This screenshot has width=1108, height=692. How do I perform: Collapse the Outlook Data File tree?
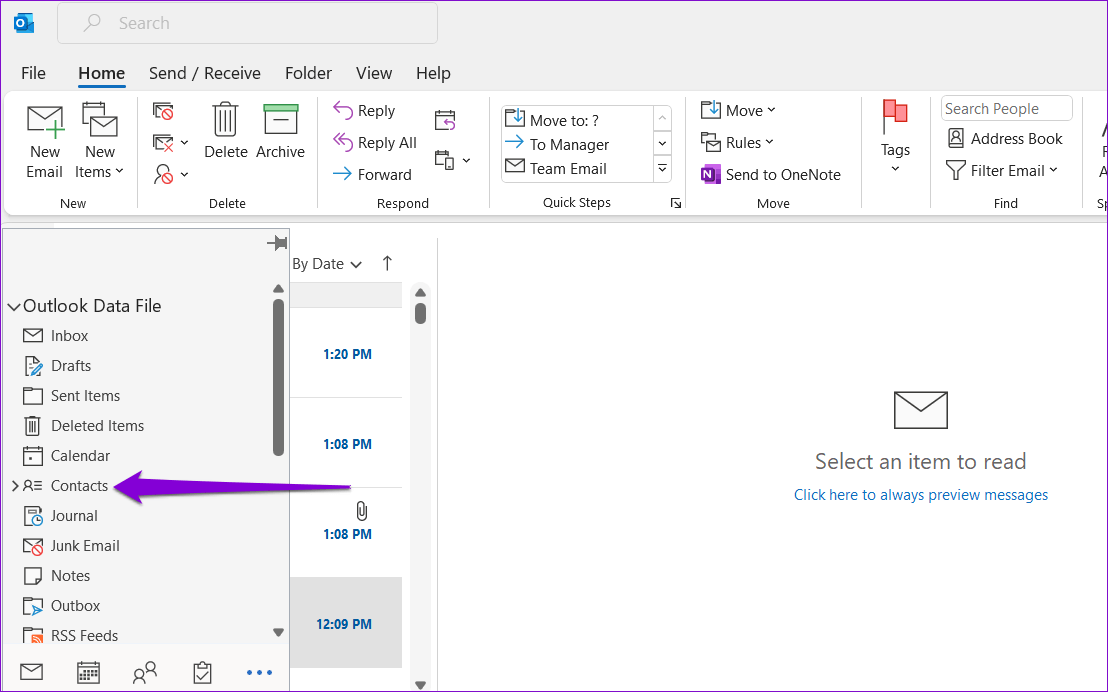tap(13, 307)
